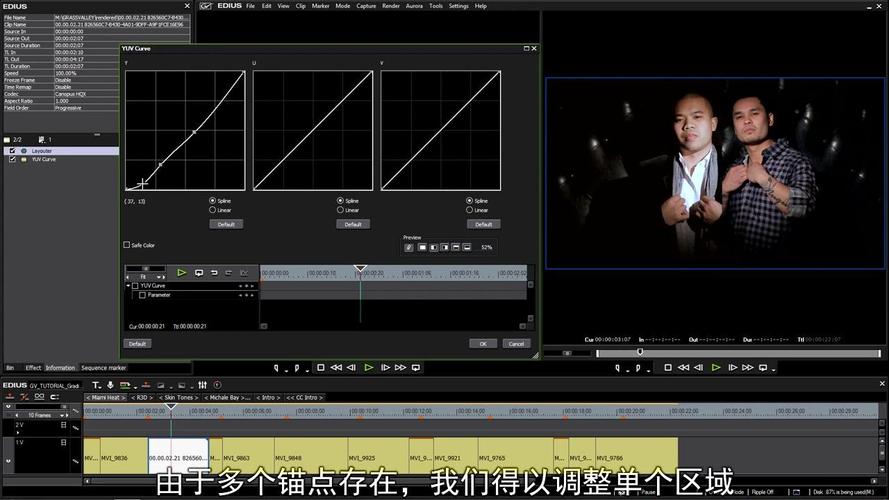The width and height of the screenshot is (889, 500).
Task: Step to next frame in left player
Action: tap(386, 368)
